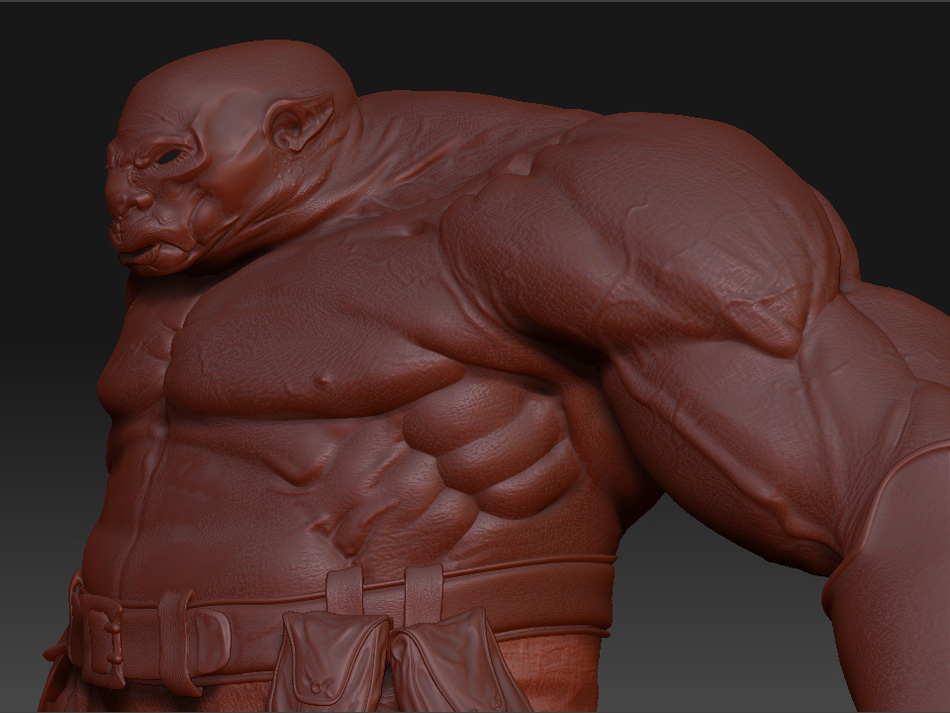Click the nipple on the creature's chest

click(x=323, y=382)
